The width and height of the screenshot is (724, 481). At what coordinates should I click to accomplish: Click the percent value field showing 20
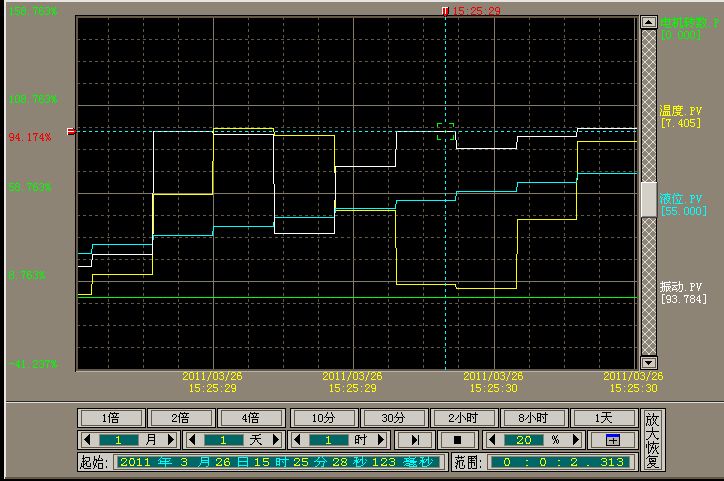[x=525, y=440]
